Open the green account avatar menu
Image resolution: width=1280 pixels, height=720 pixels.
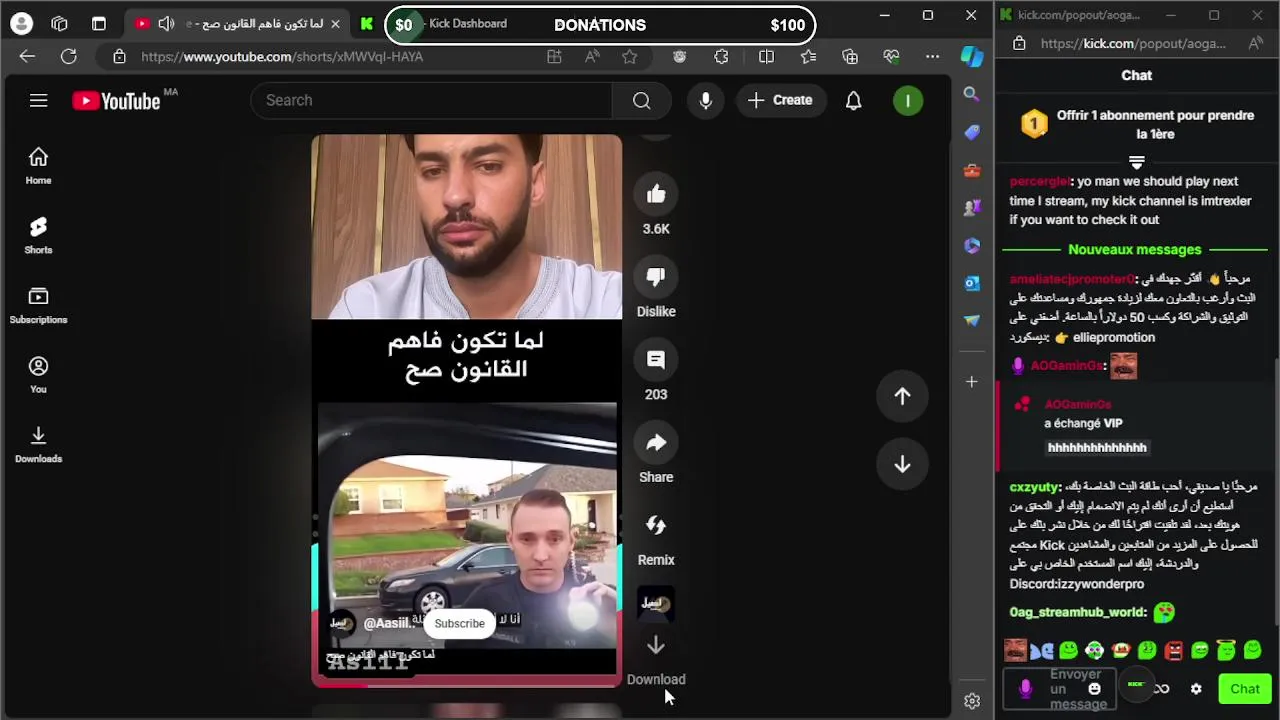click(x=908, y=101)
